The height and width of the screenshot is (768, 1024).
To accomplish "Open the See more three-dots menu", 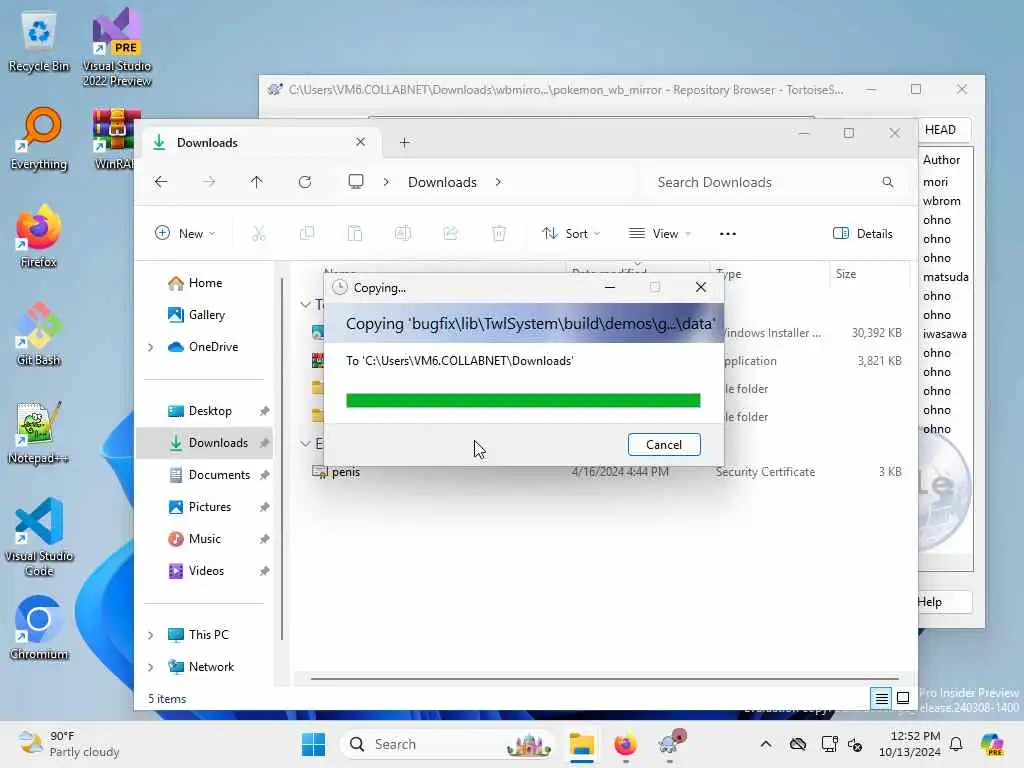I will [728, 233].
